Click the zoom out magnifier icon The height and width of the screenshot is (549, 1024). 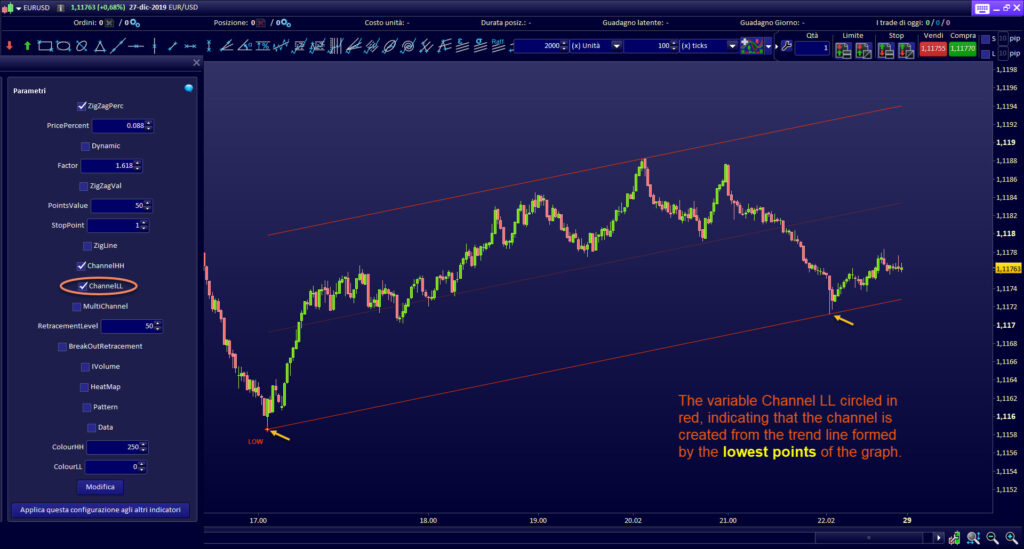coord(991,538)
